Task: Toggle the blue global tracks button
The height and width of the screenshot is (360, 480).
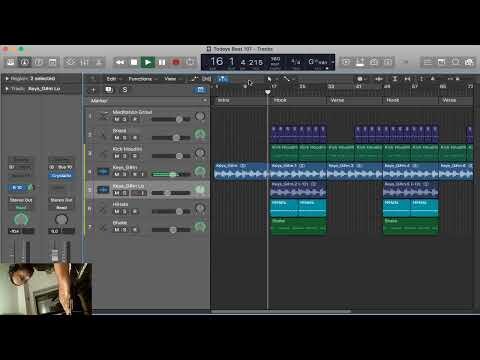Action: click(201, 90)
